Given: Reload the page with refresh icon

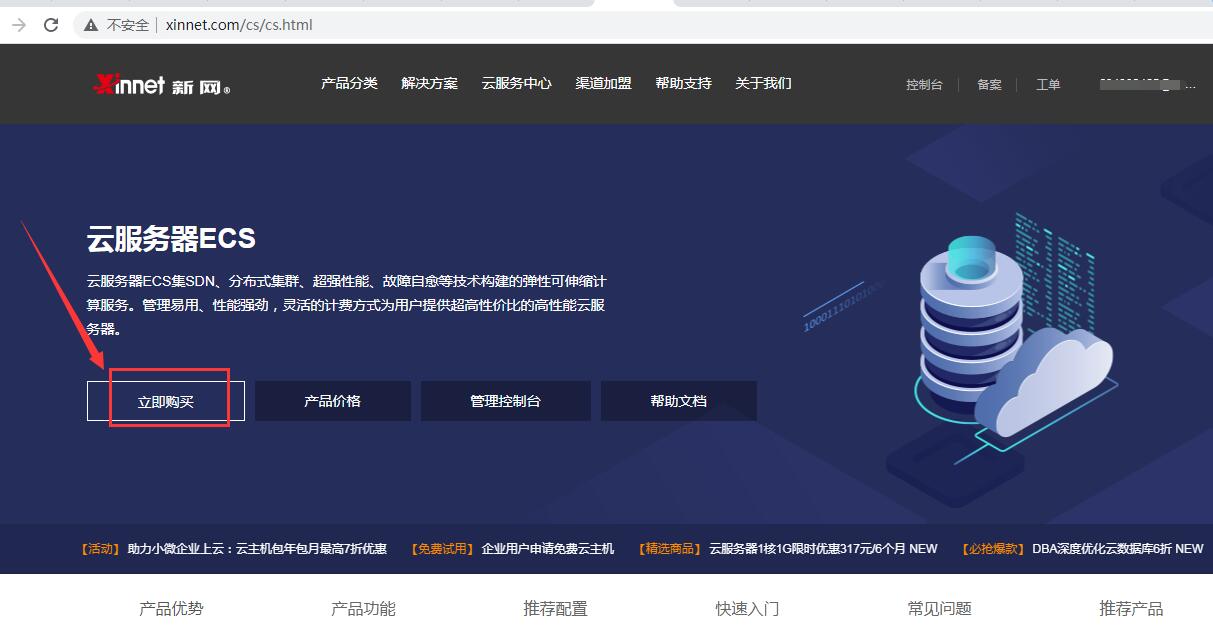Looking at the screenshot, I should click(x=51, y=25).
